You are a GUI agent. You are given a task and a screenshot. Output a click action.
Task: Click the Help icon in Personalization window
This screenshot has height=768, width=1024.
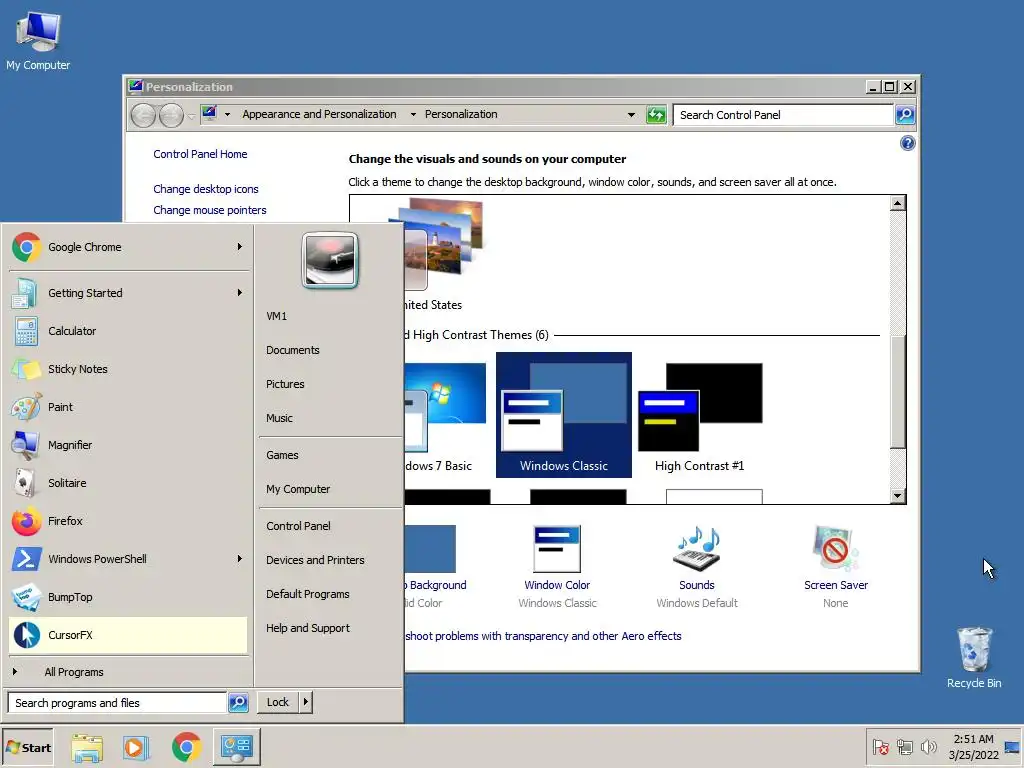point(907,143)
